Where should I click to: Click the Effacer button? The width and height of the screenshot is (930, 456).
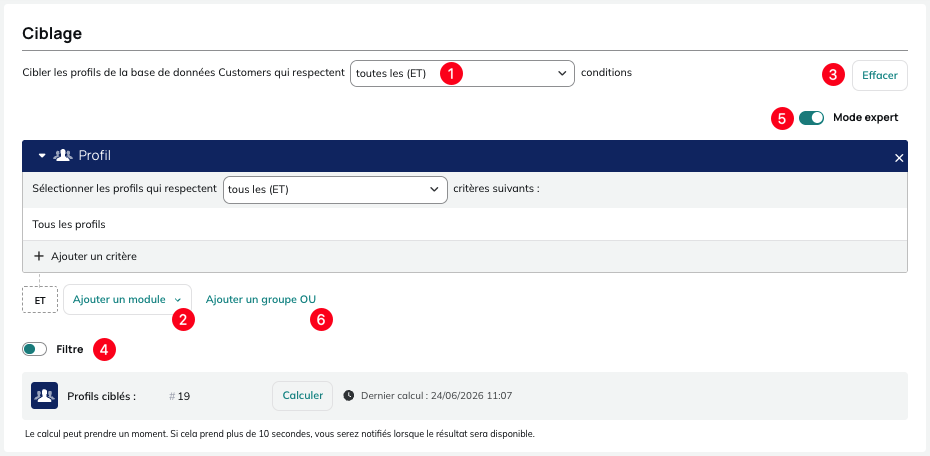pyautogui.click(x=880, y=75)
